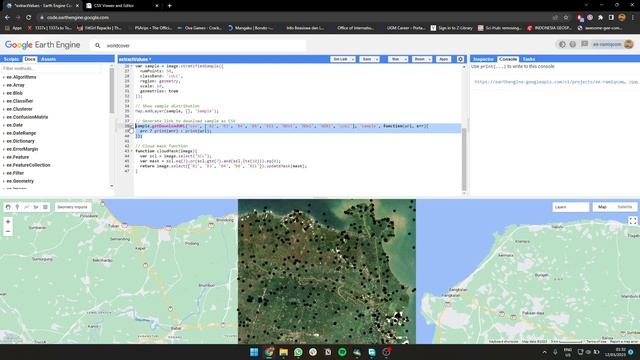The image size is (640, 360).
Task: Open new browser tab
Action: click(x=169, y=6)
